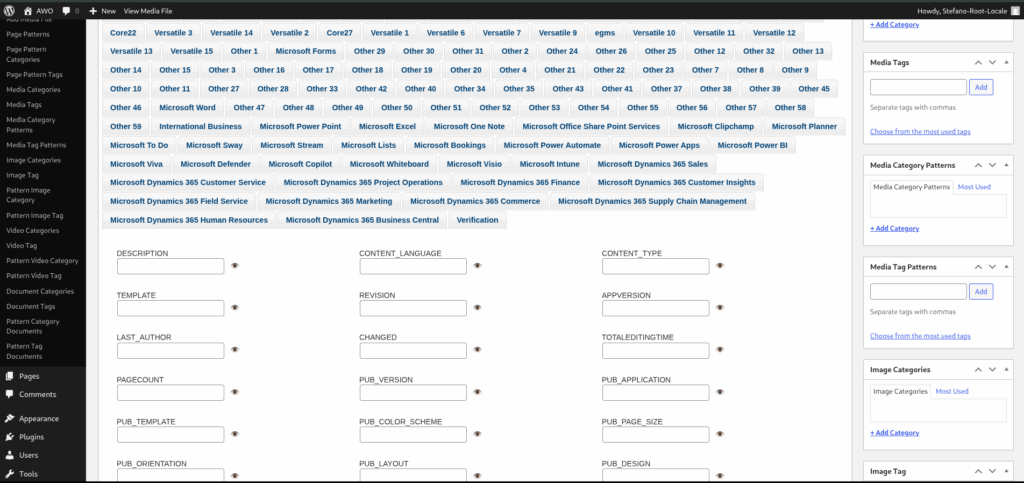
Task: Open View Media File in admin bar
Action: 148,11
